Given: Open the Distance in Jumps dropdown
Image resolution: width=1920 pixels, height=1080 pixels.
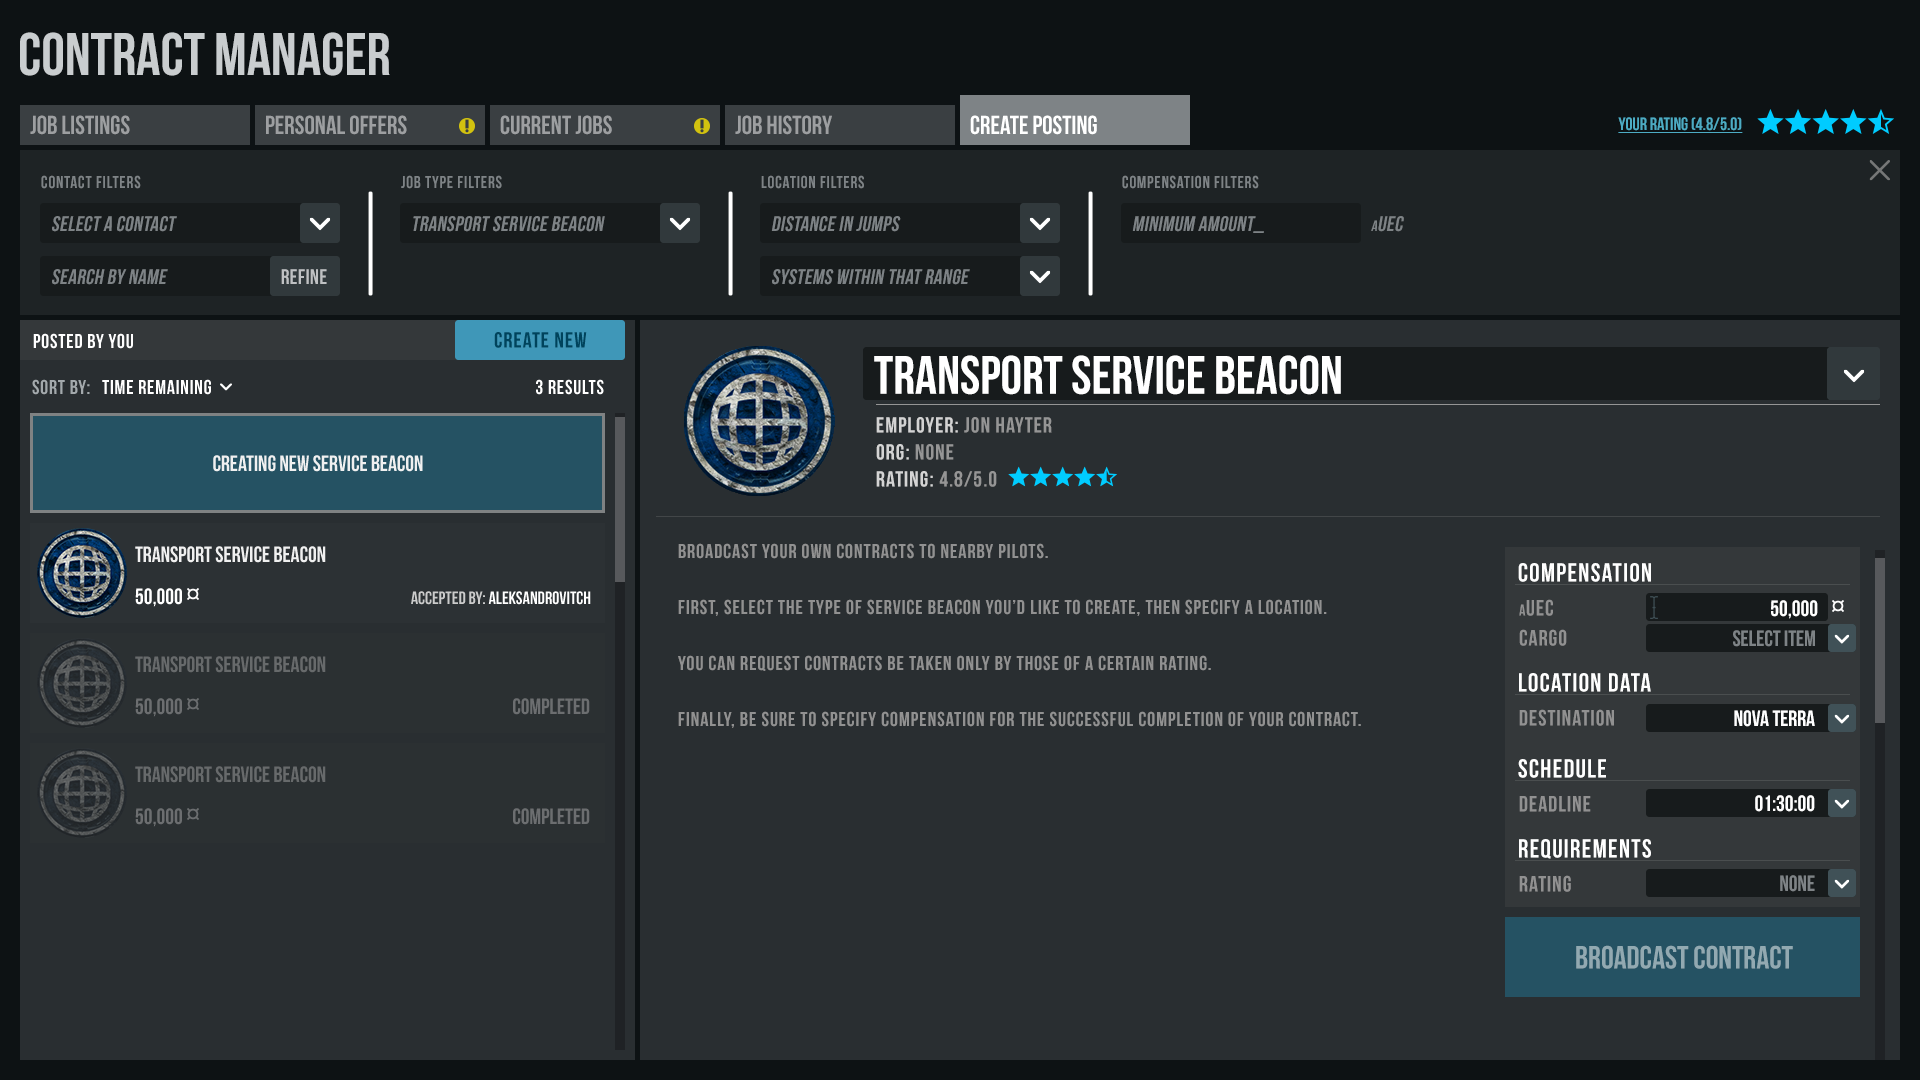Looking at the screenshot, I should pos(1040,224).
